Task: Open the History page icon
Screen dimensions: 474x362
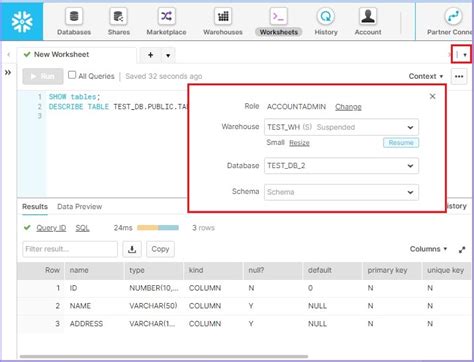Action: click(x=326, y=16)
